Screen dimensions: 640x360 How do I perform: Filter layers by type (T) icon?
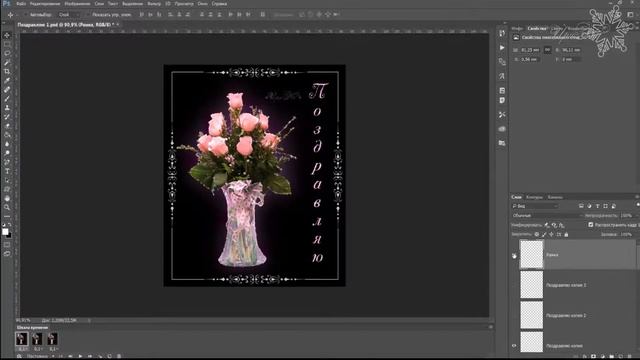[597, 206]
